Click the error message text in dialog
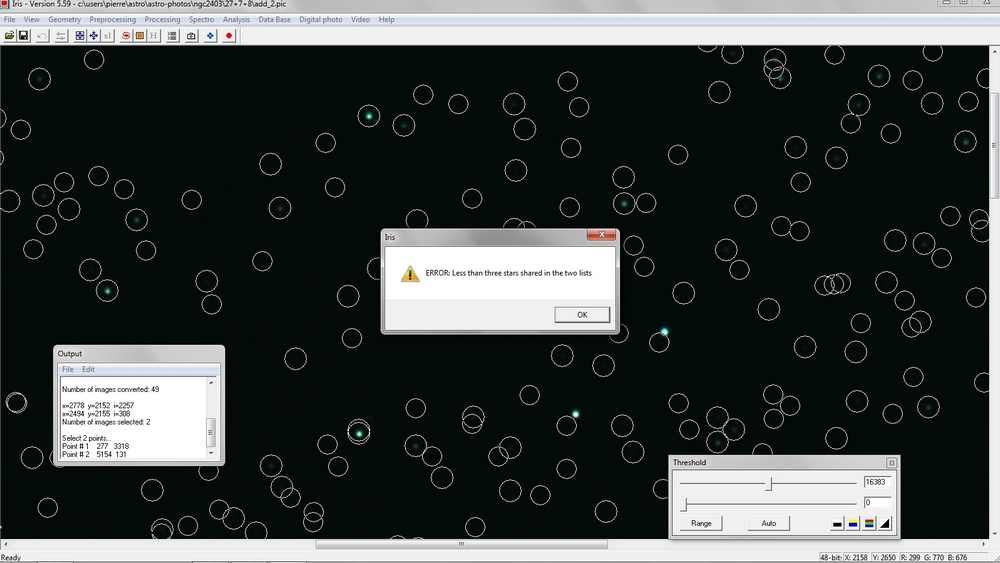1000x563 pixels. pyautogui.click(x=508, y=273)
